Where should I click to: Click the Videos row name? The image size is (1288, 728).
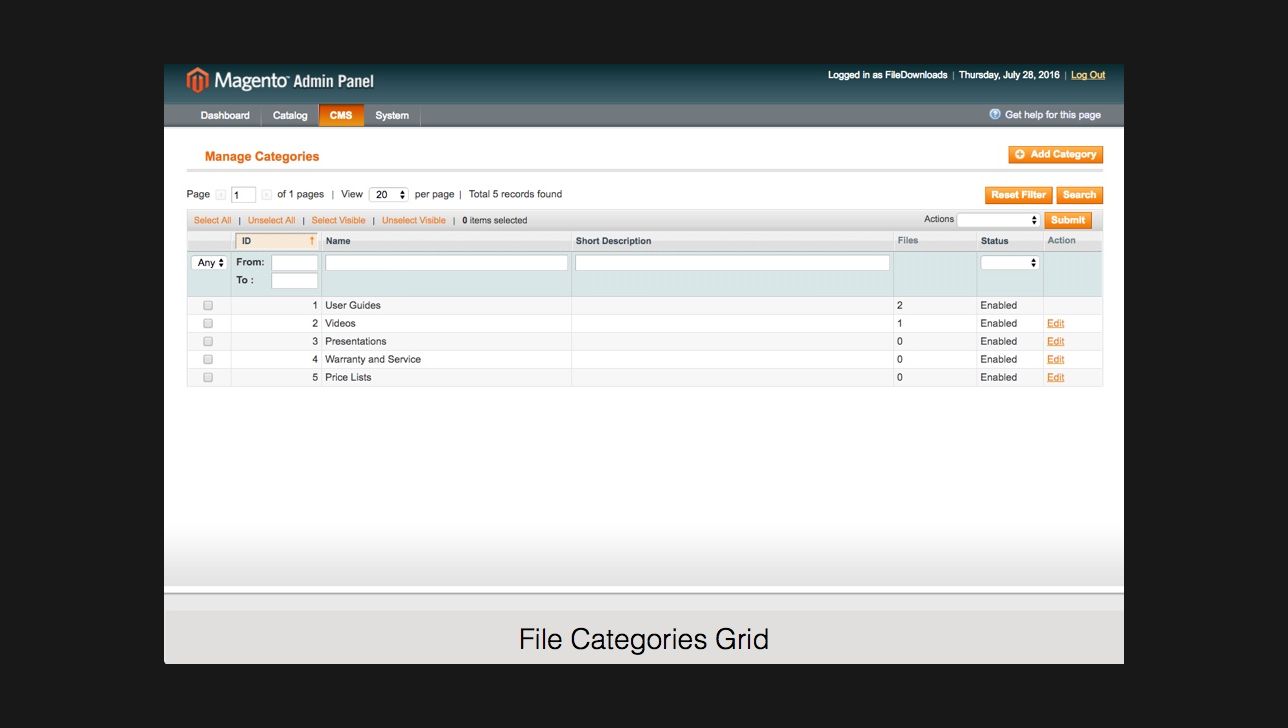click(x=340, y=323)
